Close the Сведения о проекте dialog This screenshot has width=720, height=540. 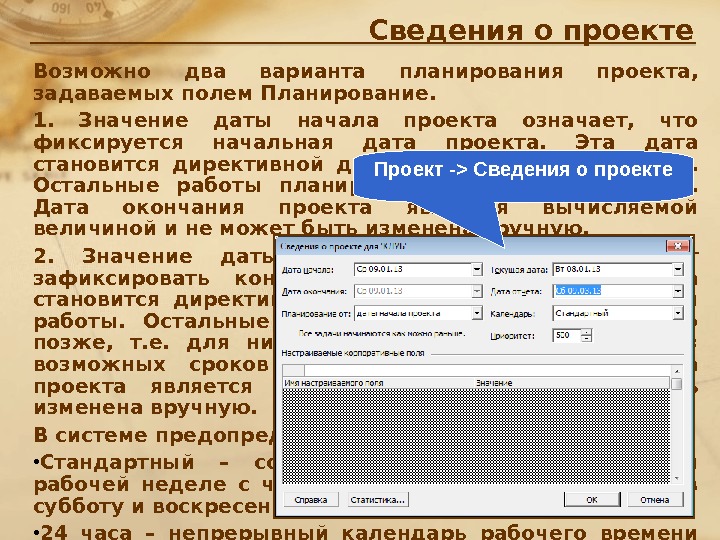(x=677, y=246)
